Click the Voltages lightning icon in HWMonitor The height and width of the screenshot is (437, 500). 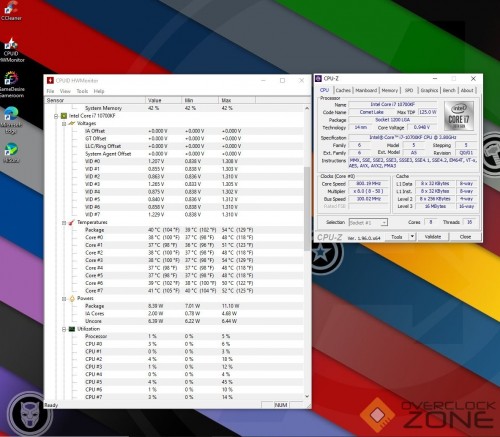(72, 123)
